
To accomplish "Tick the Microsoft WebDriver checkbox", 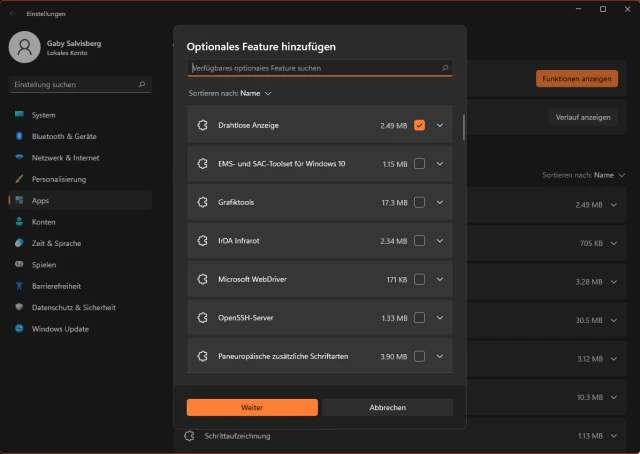I will point(419,279).
